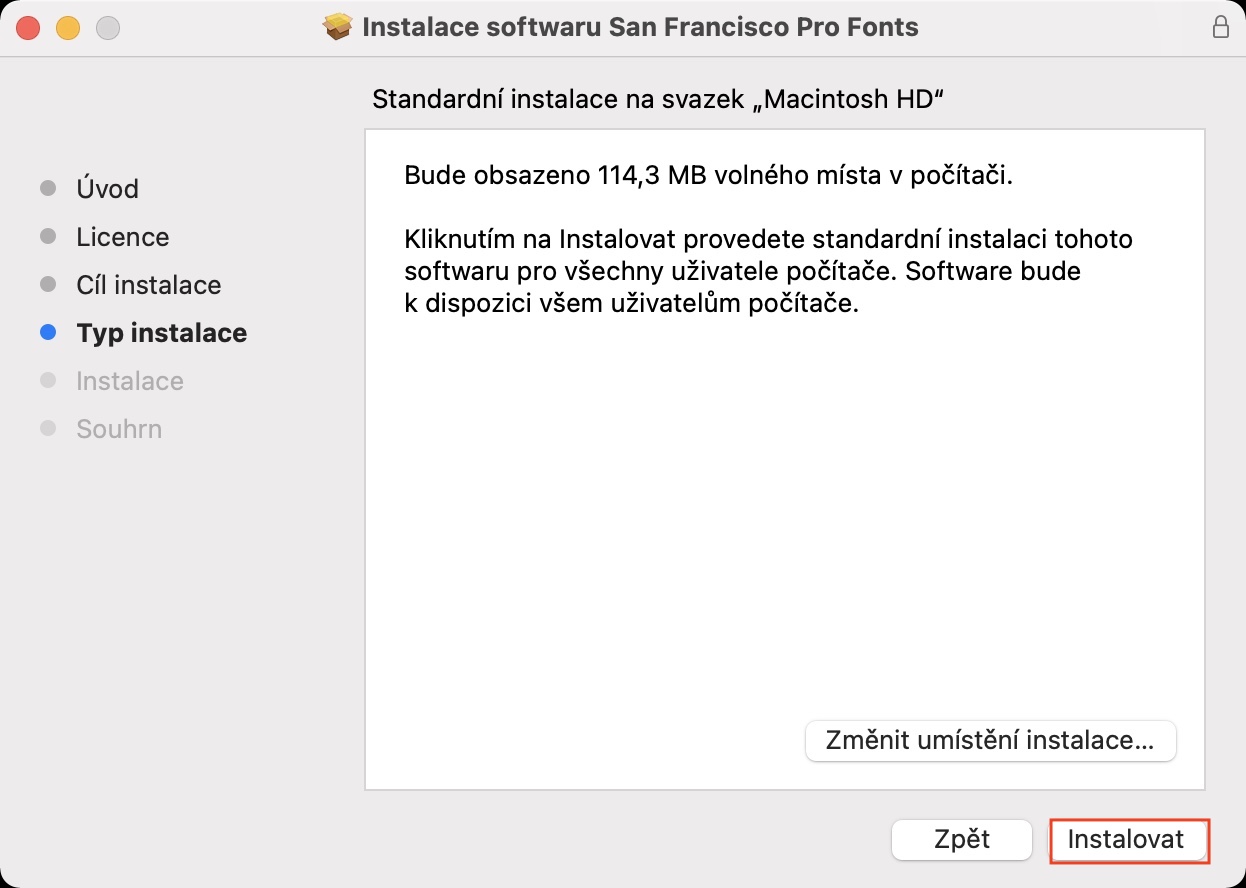The height and width of the screenshot is (888, 1246).
Task: Select the Licence step in sidebar
Action: (x=122, y=237)
